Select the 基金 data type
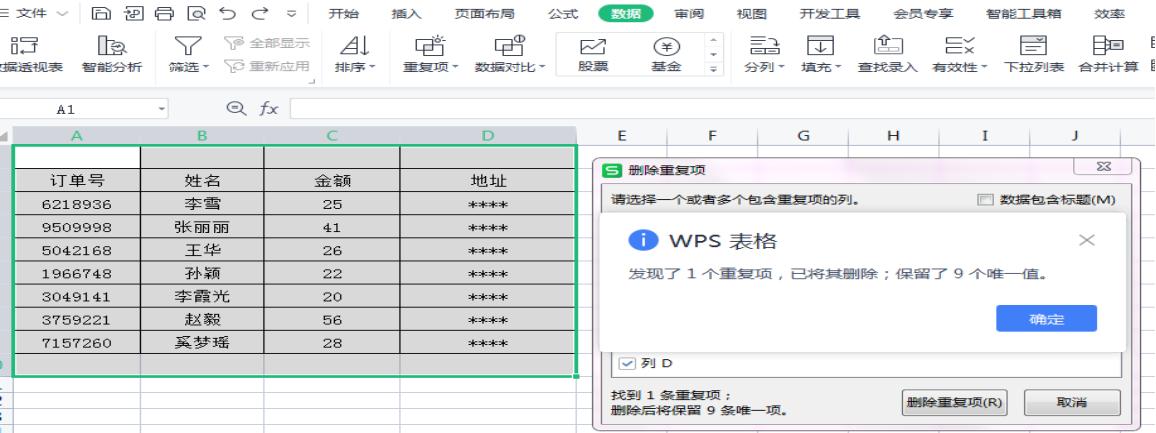 (666, 55)
